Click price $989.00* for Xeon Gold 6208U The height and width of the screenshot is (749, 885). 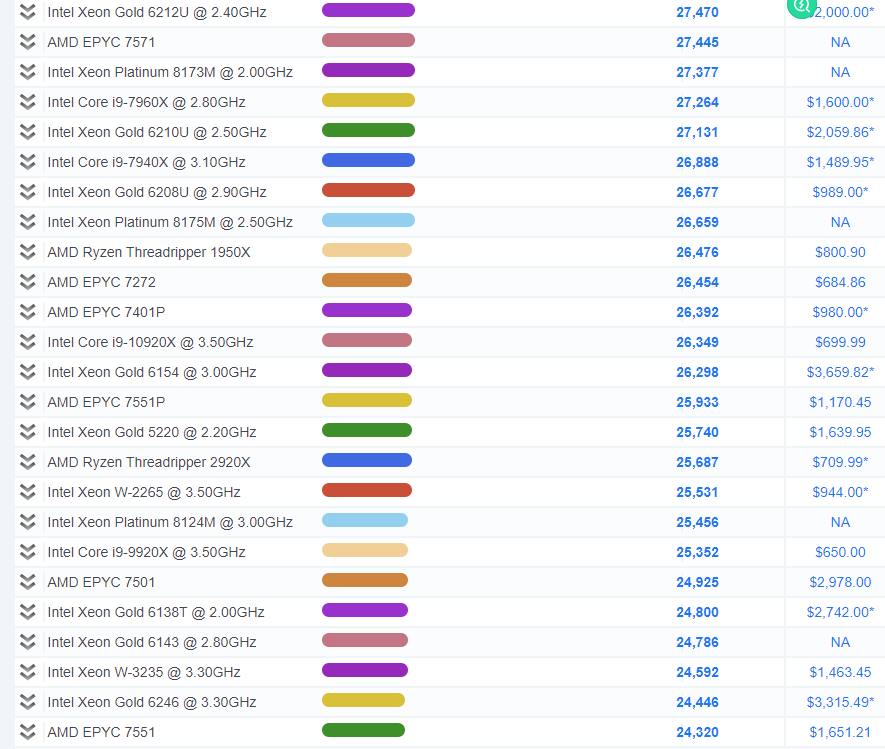(x=840, y=192)
